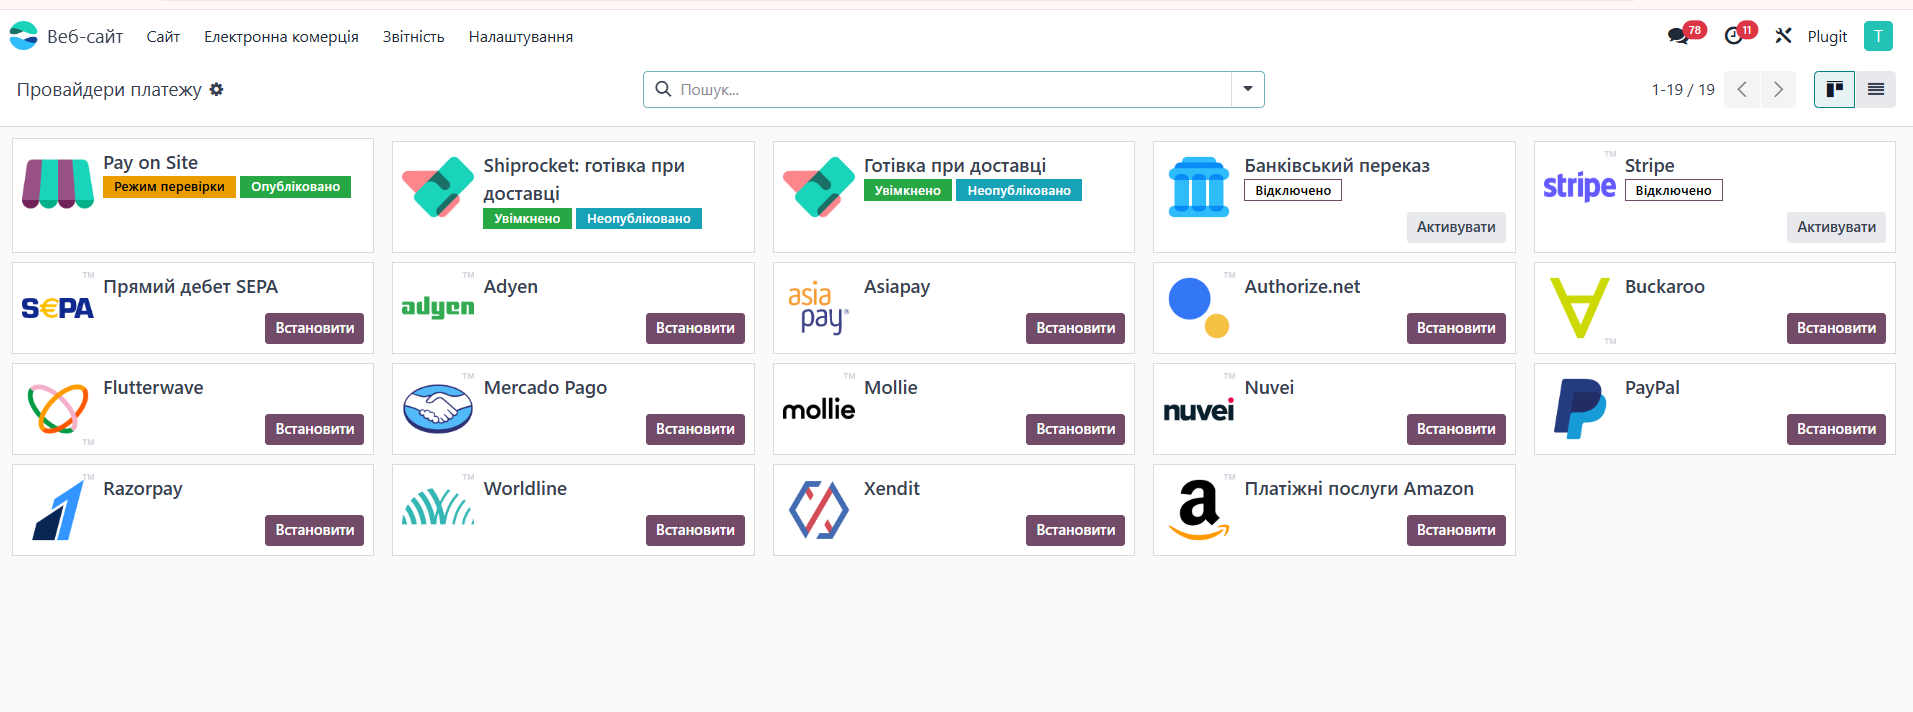Click the debug tools wrench icon
The height and width of the screenshot is (712, 1913).
coord(1783,36)
